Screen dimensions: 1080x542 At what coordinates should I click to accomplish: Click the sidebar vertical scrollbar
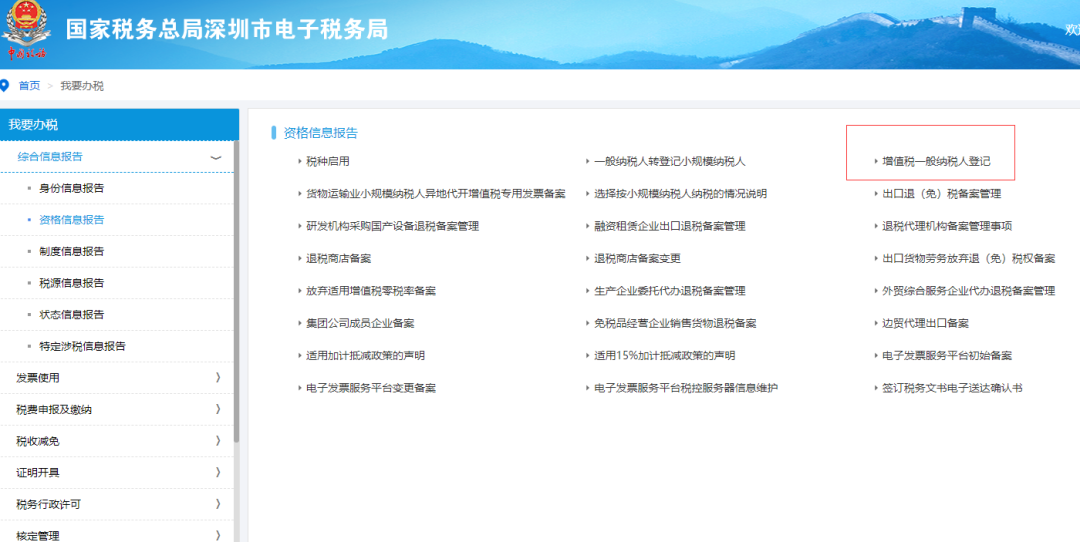click(236, 291)
